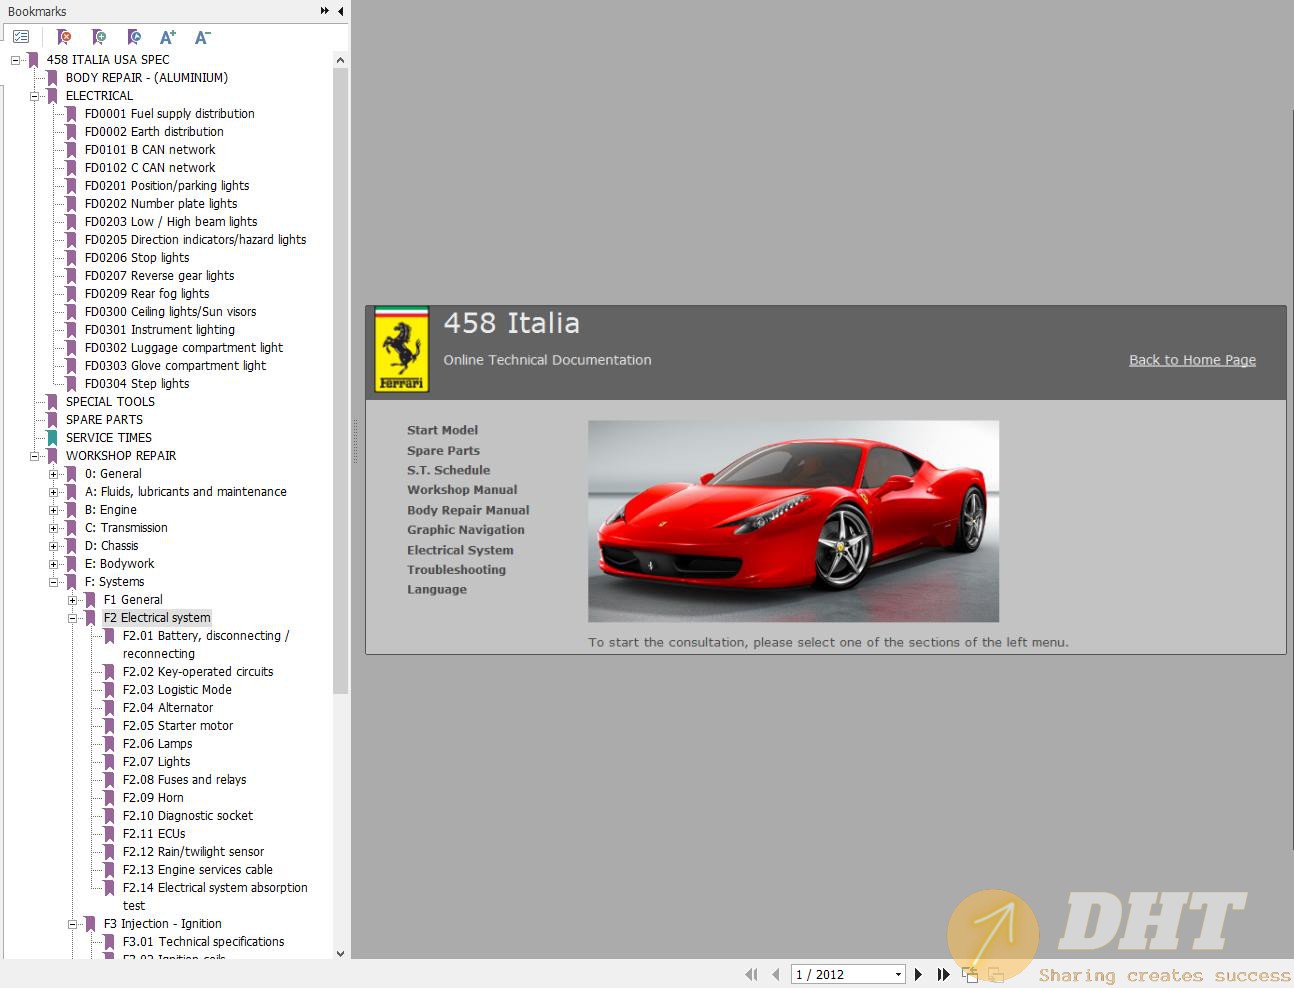The width and height of the screenshot is (1294, 988).
Task: Open the page number dropdown
Action: 898,974
